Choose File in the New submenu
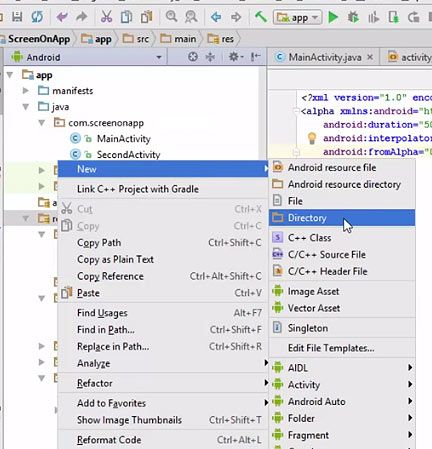Screen dimensions: 432x449 click(x=342, y=201)
